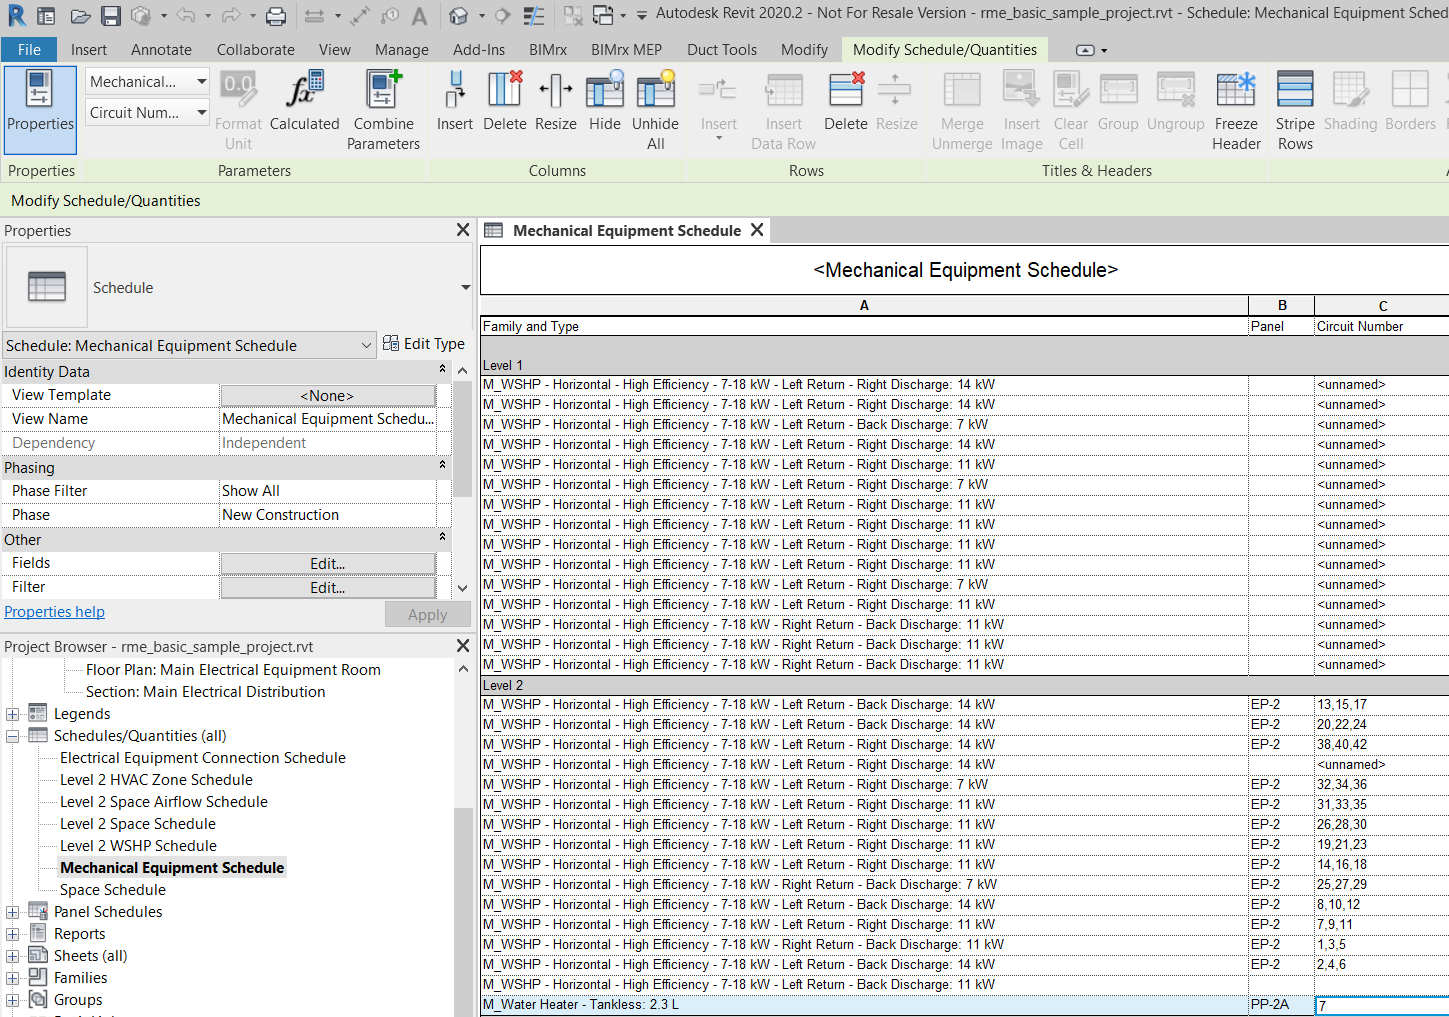Open Electrical Equipment Connection Schedule

pos(203,758)
